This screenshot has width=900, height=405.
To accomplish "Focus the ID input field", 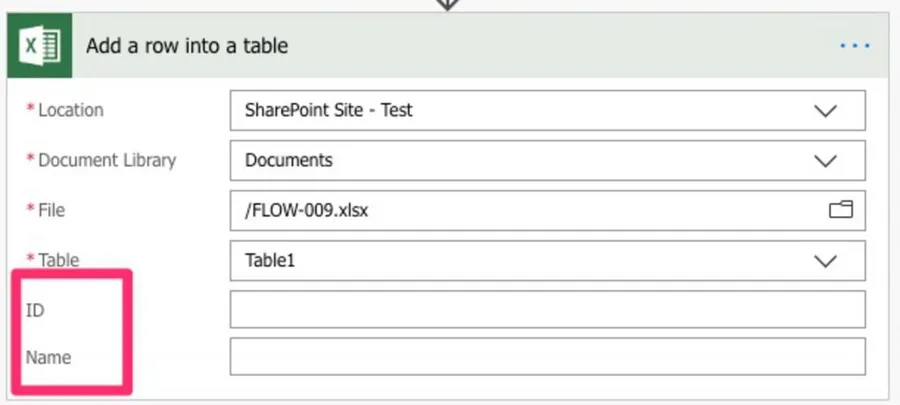I will (547, 310).
